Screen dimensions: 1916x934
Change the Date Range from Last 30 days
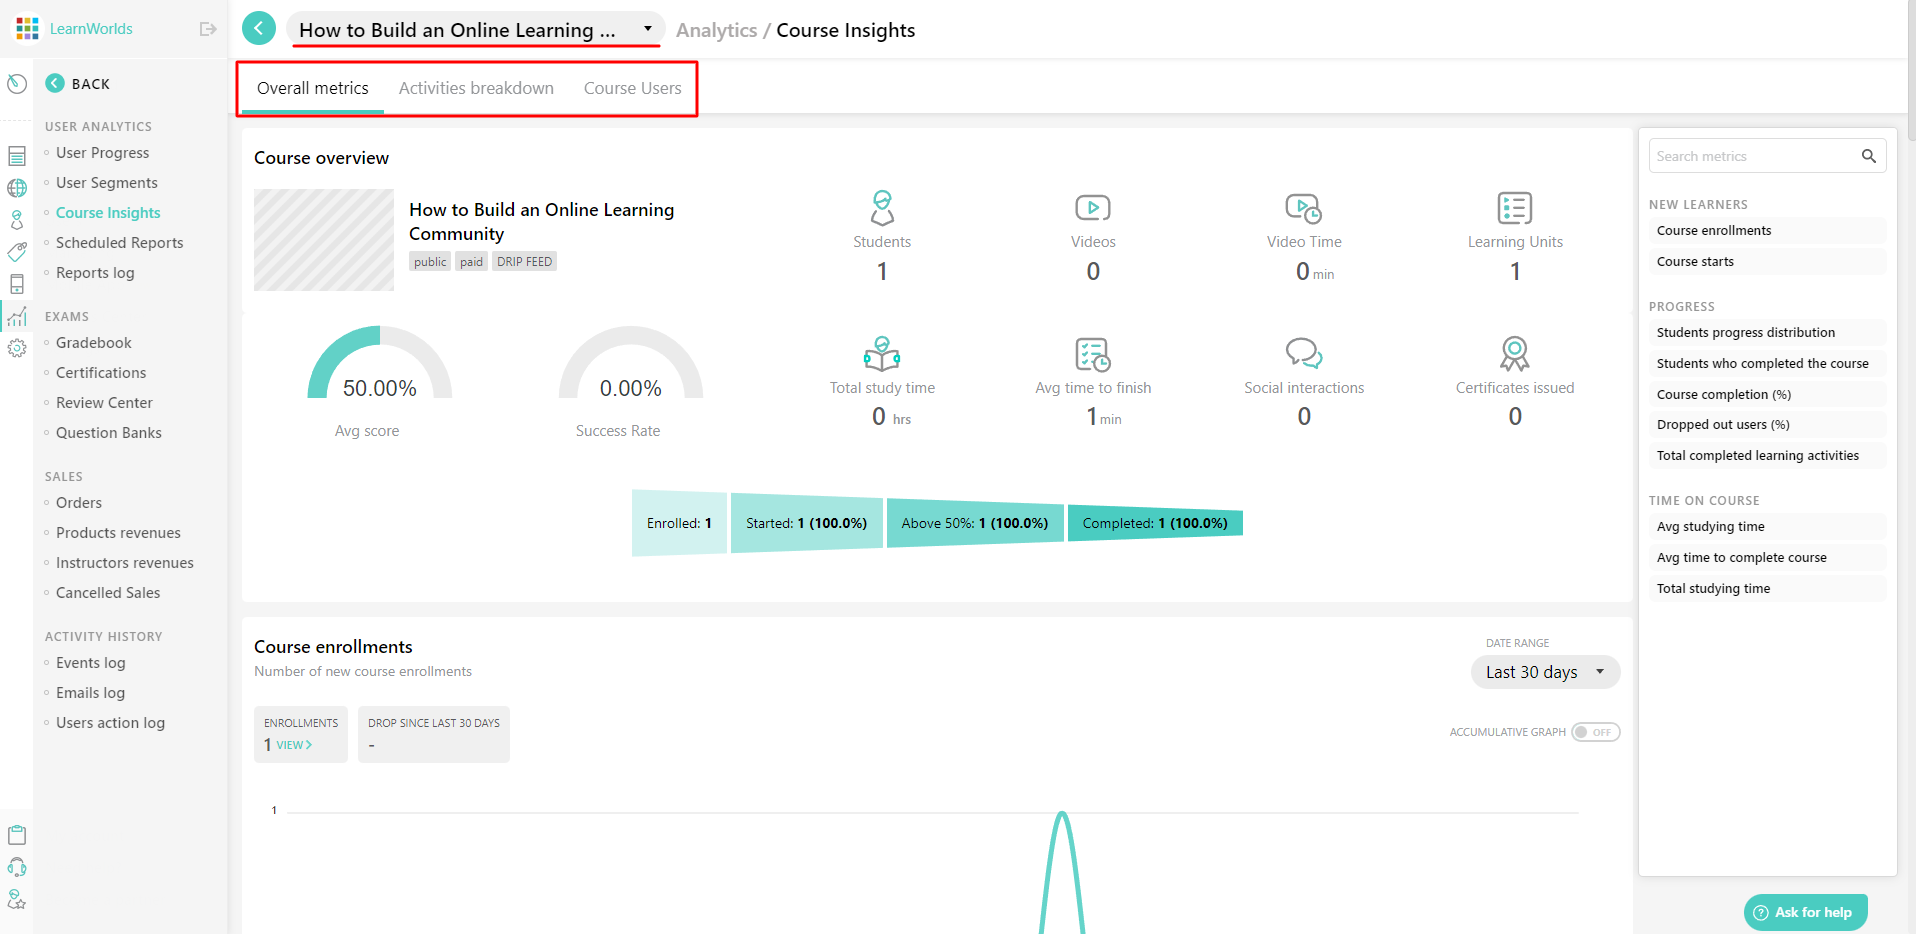(1544, 672)
